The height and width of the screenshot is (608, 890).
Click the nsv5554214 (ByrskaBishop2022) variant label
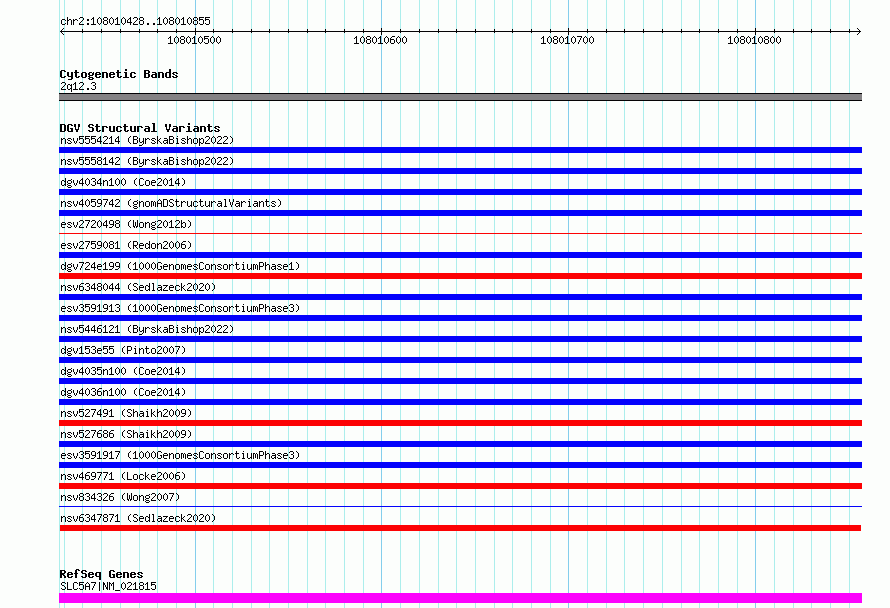pos(147,140)
